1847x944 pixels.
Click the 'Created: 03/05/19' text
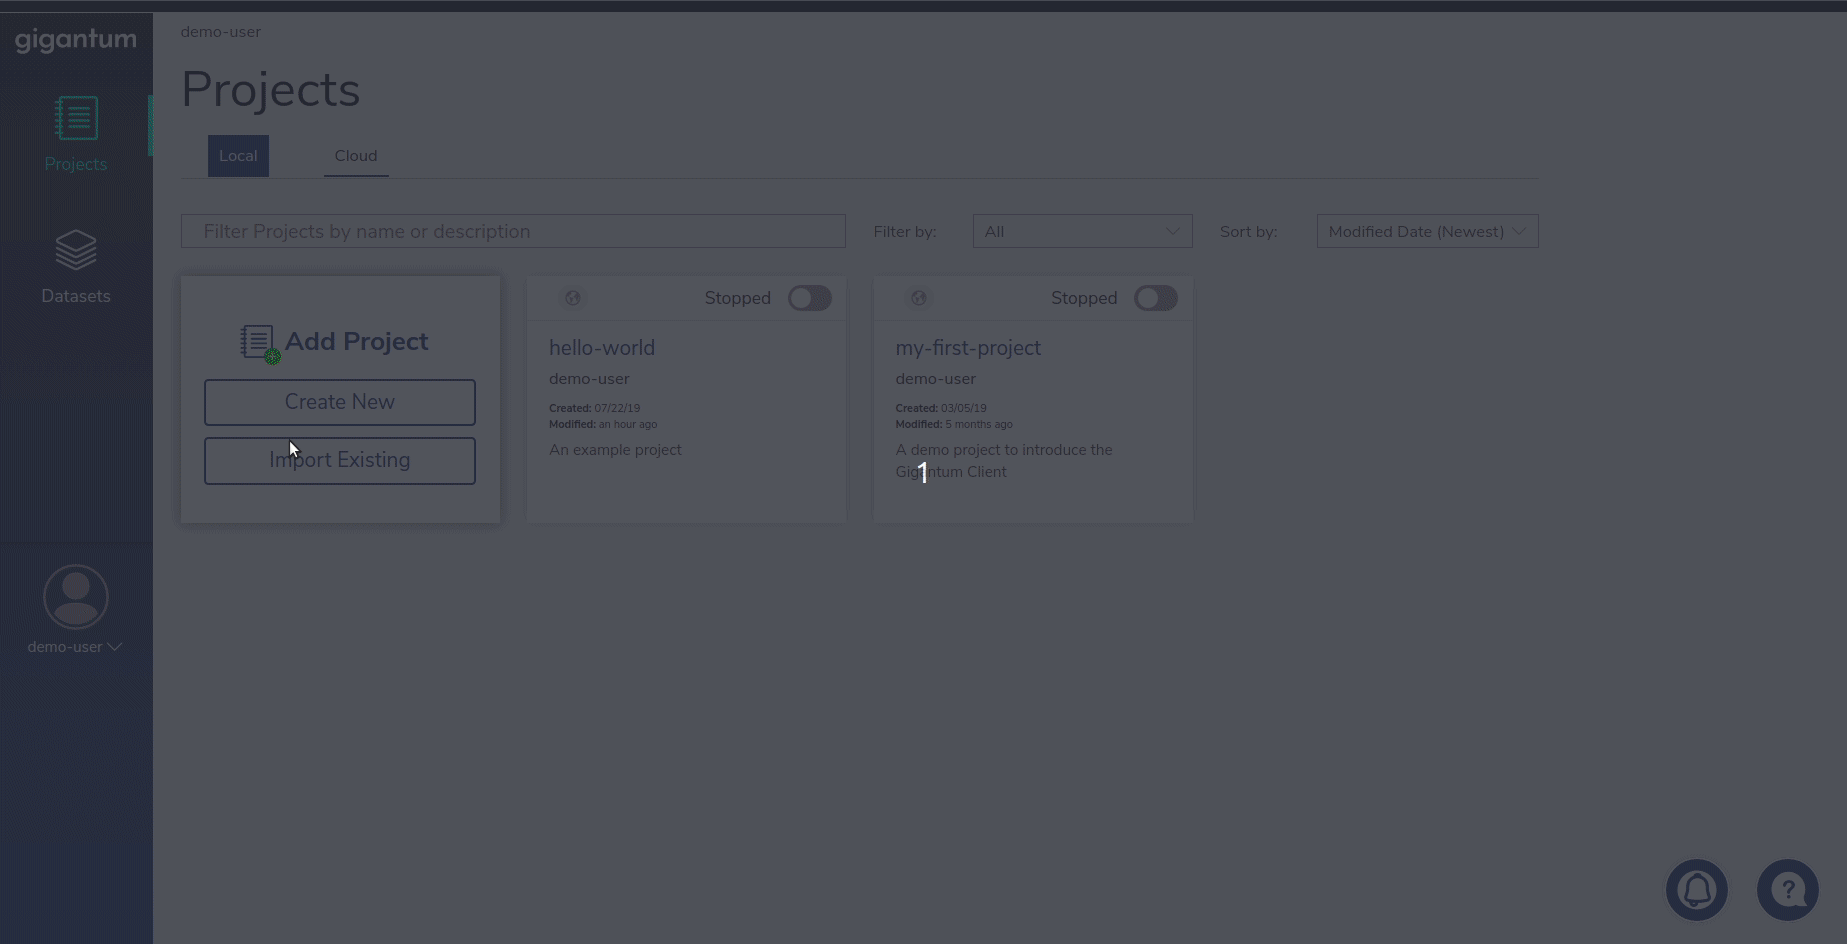941,408
